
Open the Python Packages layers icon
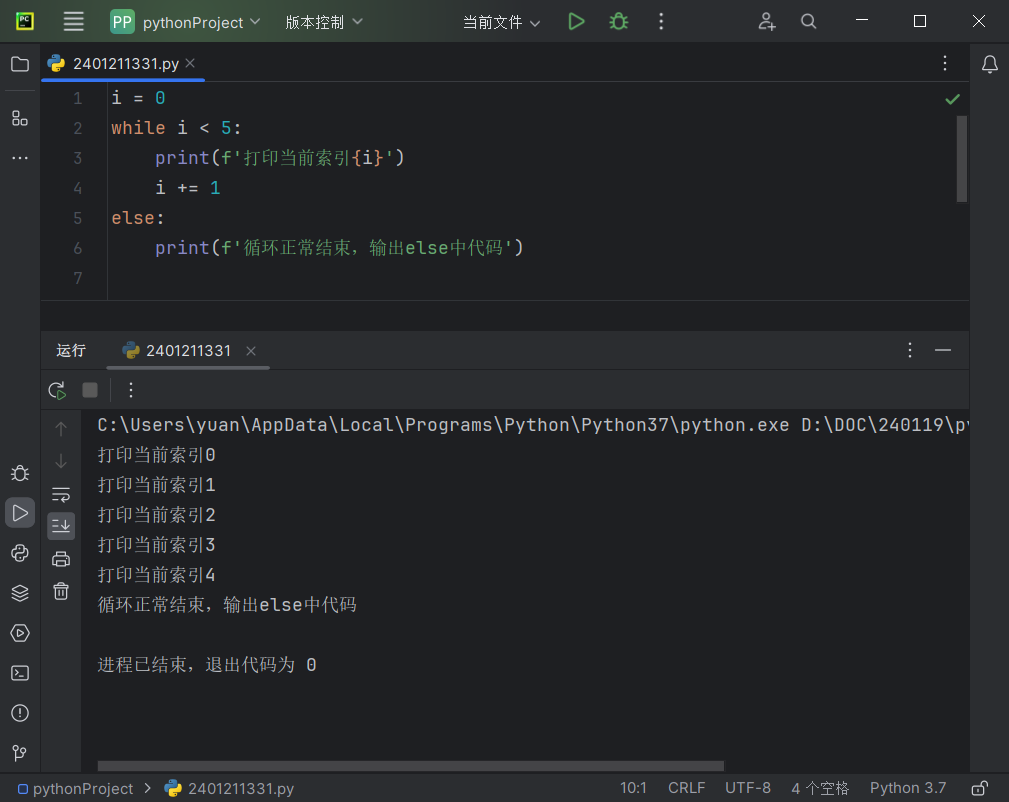(x=20, y=593)
